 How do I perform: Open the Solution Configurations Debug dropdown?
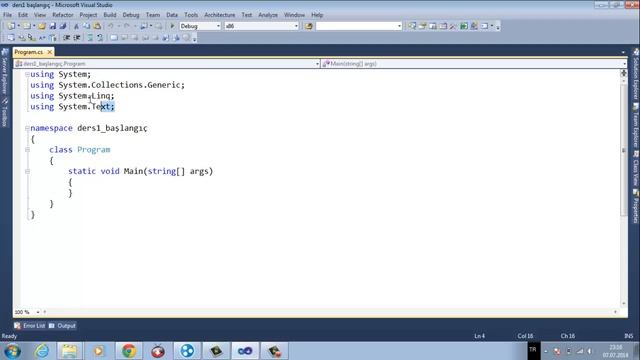(x=200, y=26)
